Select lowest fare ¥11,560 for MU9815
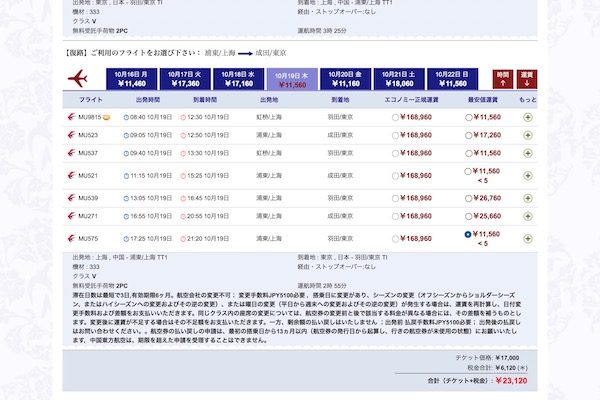This screenshot has width=600, height=400. tap(468, 118)
